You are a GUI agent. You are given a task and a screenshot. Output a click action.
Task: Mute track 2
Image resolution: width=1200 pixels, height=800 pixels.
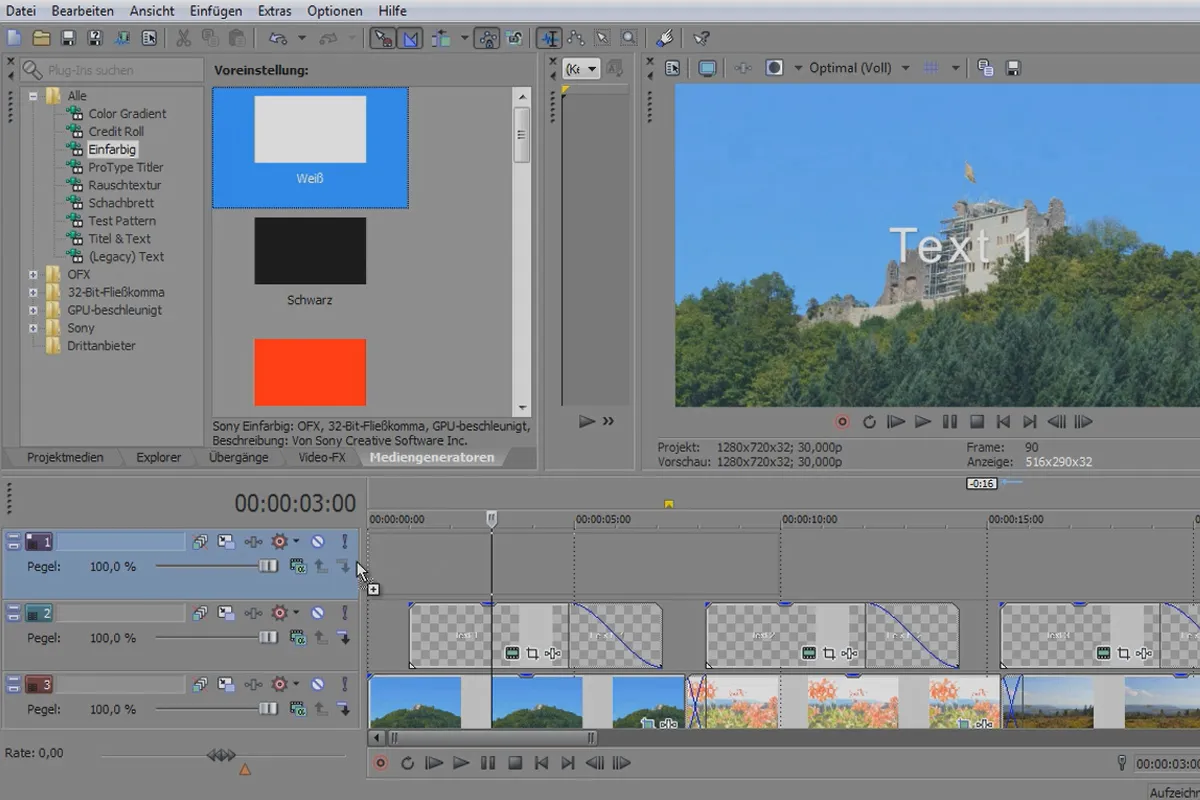click(317, 613)
